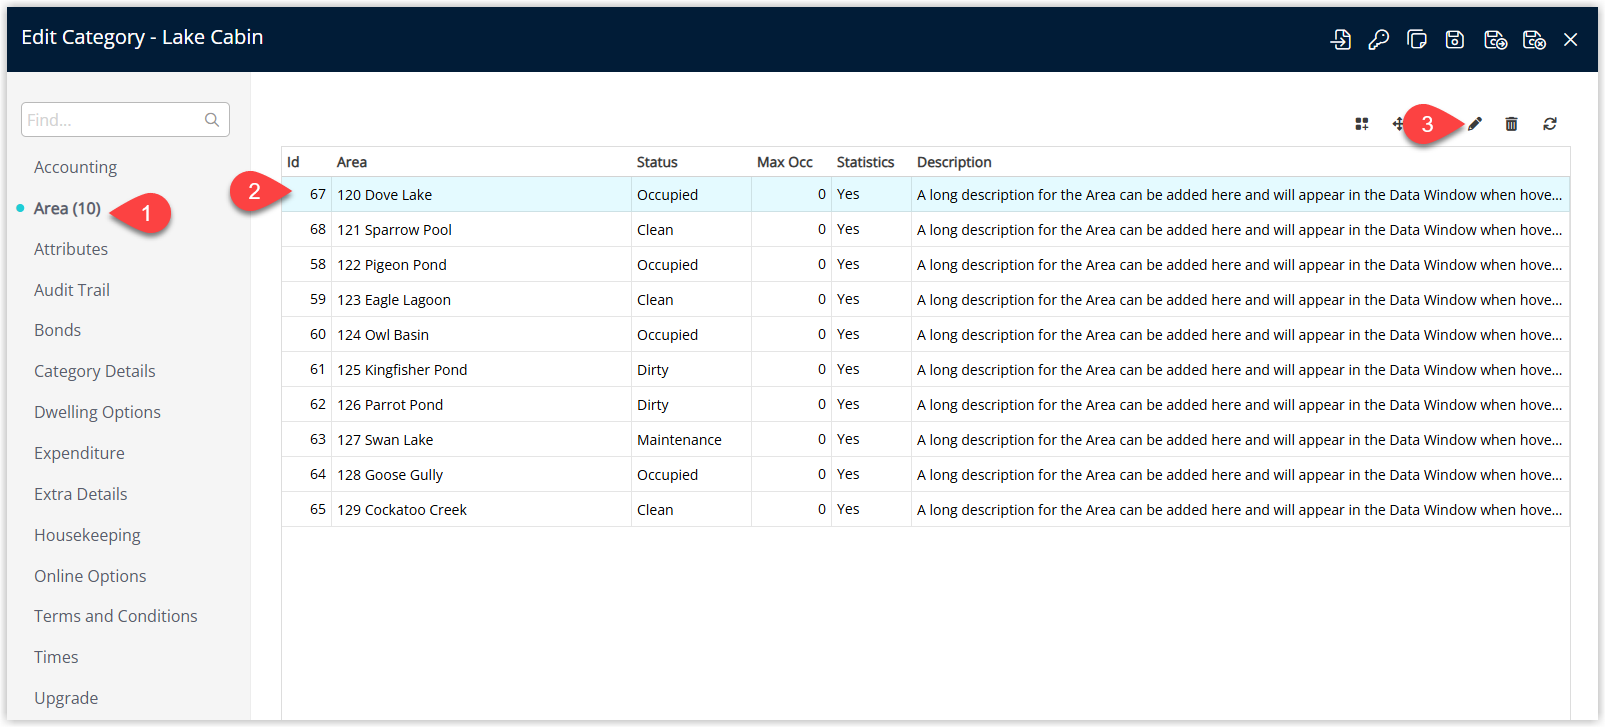The width and height of the screenshot is (1606, 728).
Task: Select the 128 Goose Gully row
Action: point(926,474)
